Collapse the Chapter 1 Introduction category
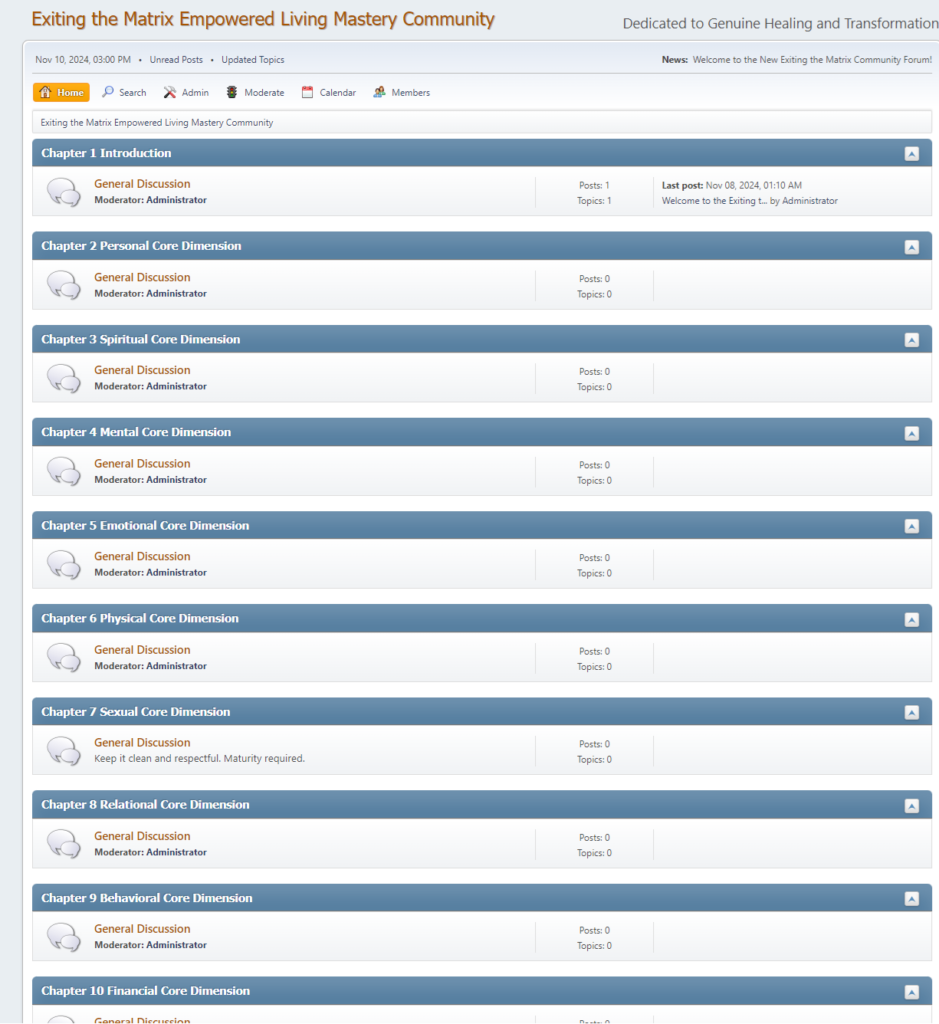Screen dimensions: 939x1024 (x=911, y=154)
